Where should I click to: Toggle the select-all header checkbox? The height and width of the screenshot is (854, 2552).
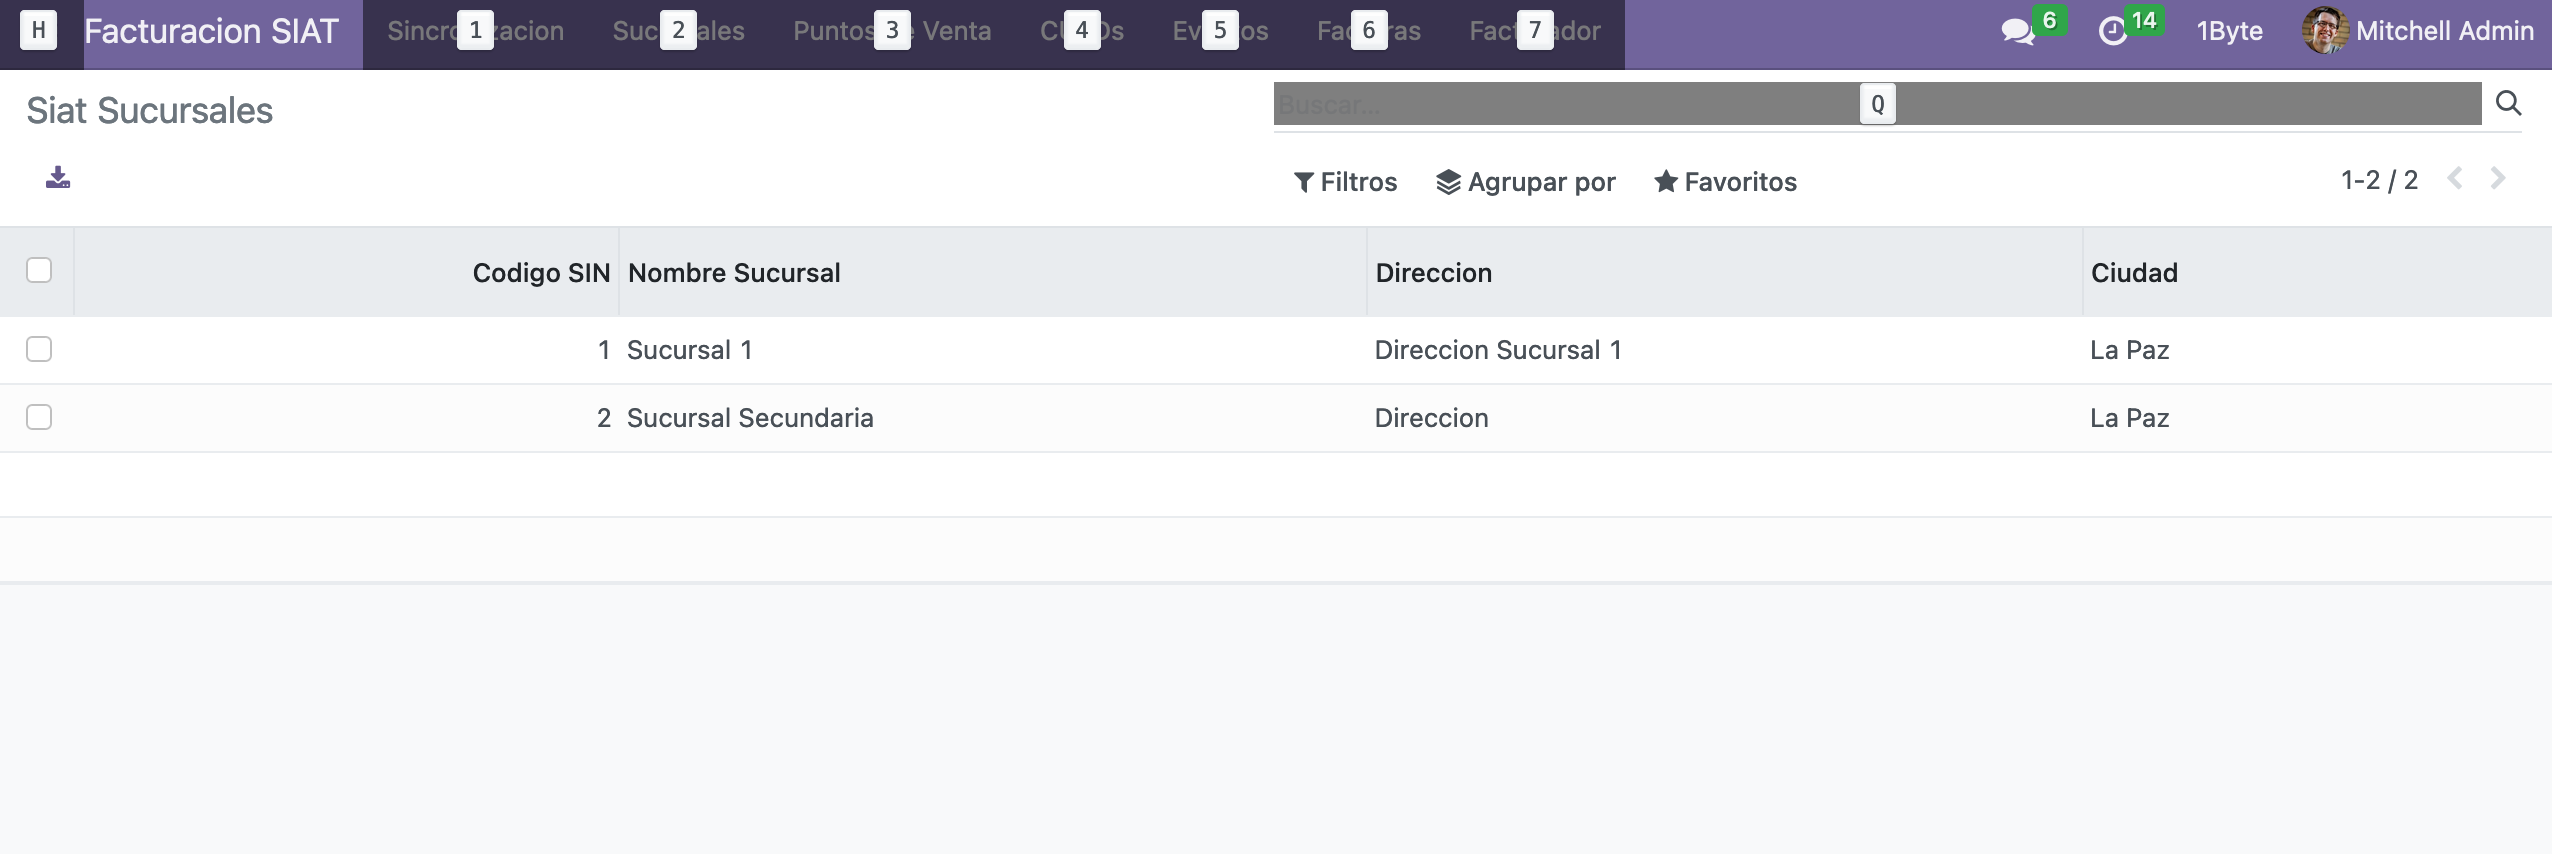click(x=39, y=271)
